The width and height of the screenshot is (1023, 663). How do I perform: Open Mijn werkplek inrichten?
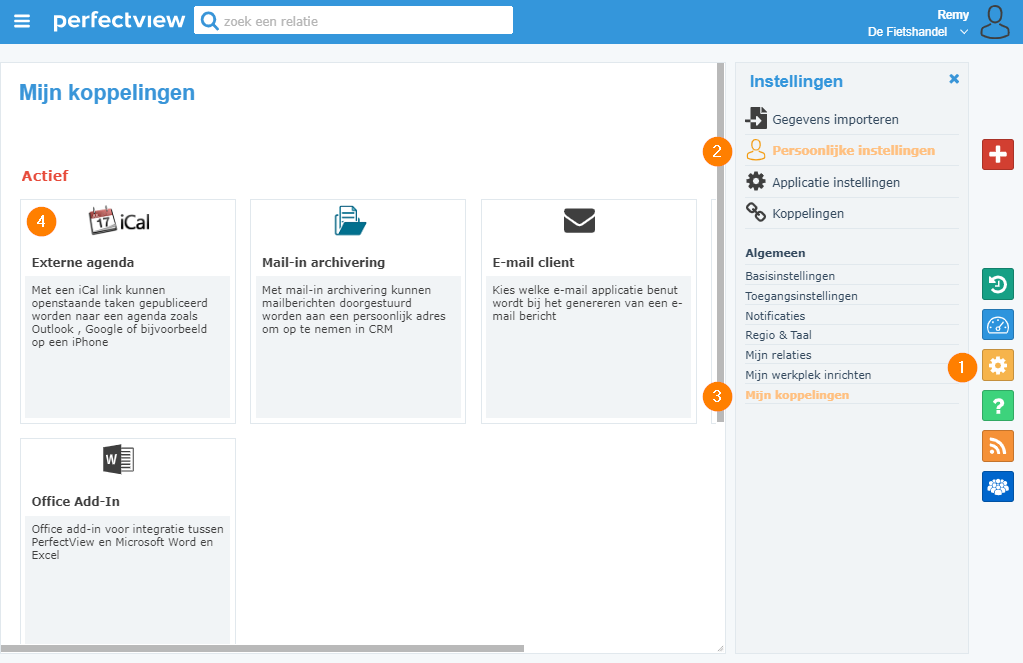(808, 375)
